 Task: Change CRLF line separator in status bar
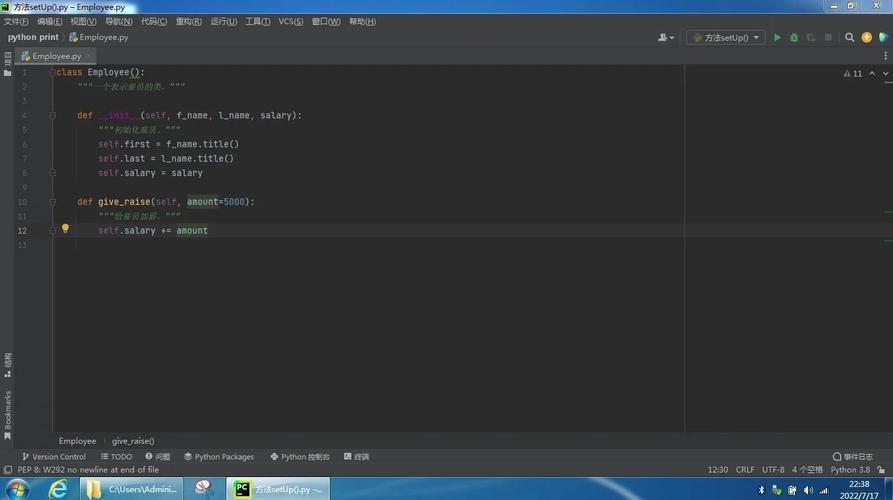click(745, 470)
